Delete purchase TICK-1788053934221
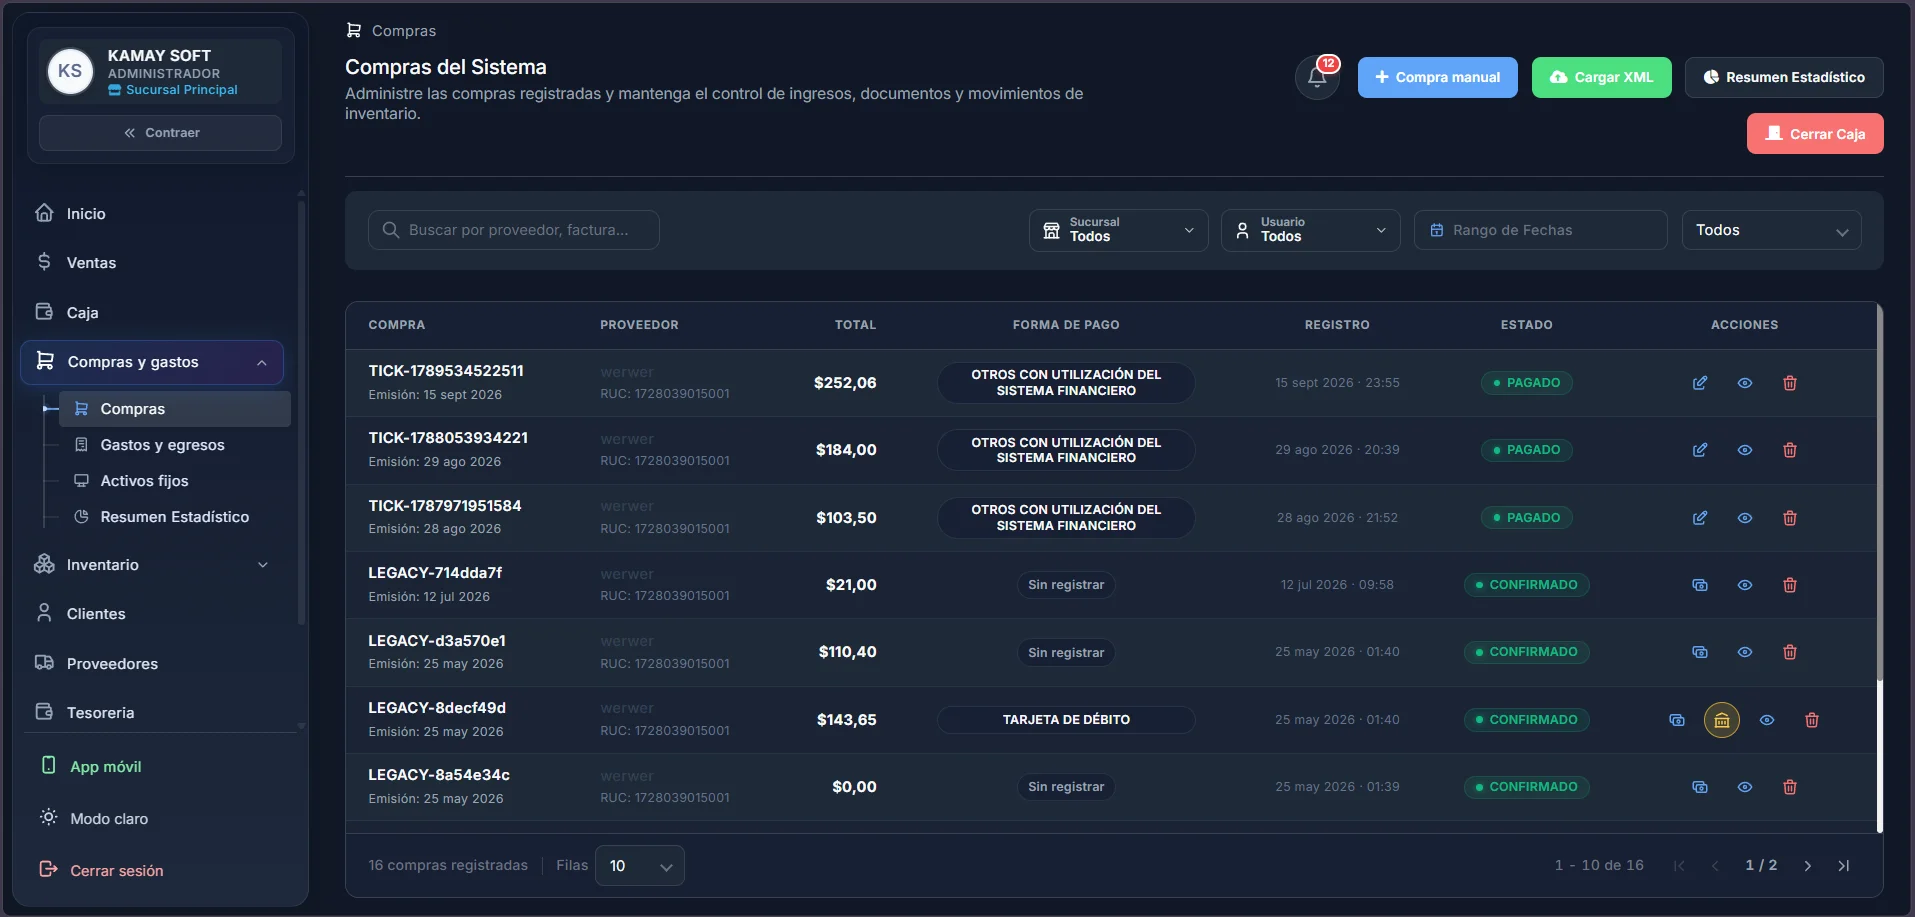 pos(1789,450)
